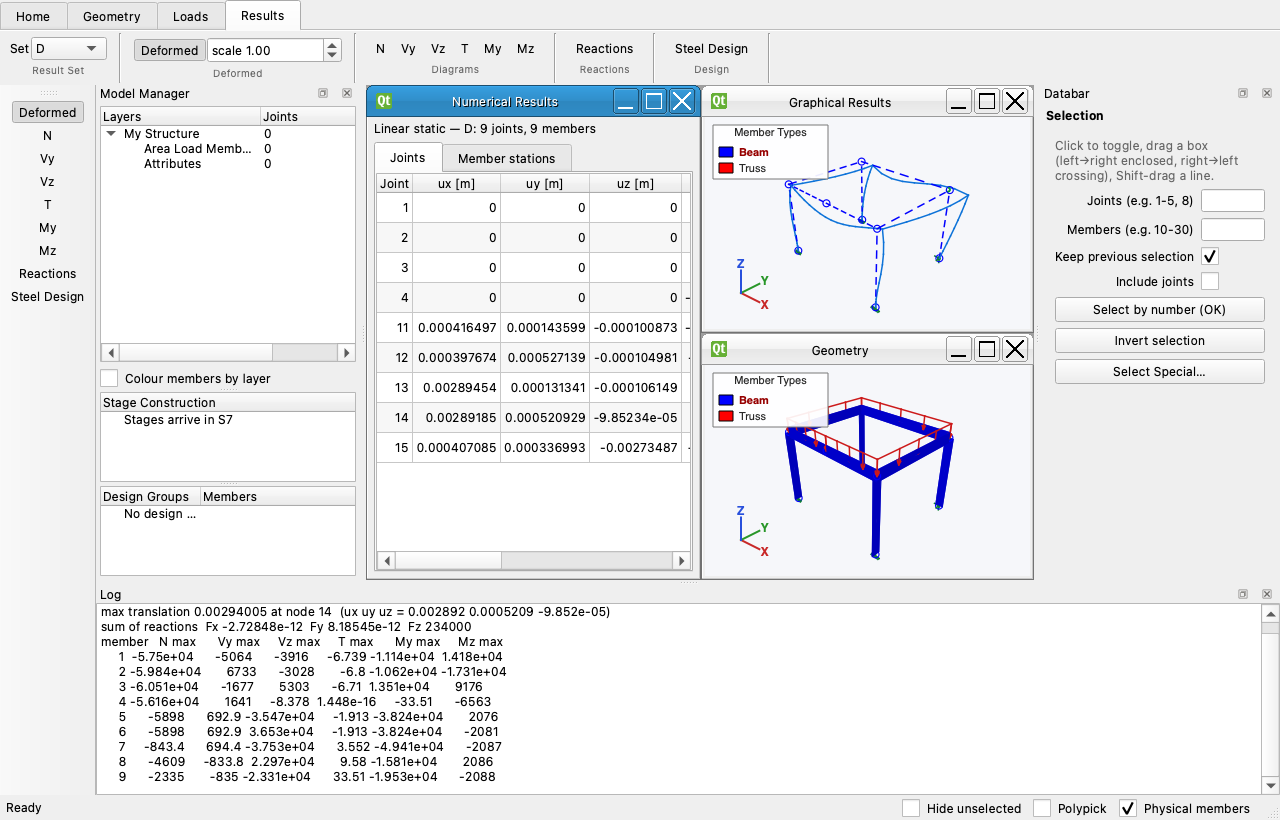Enable Polypick checkbox
Image resolution: width=1280 pixels, height=820 pixels.
point(1042,808)
